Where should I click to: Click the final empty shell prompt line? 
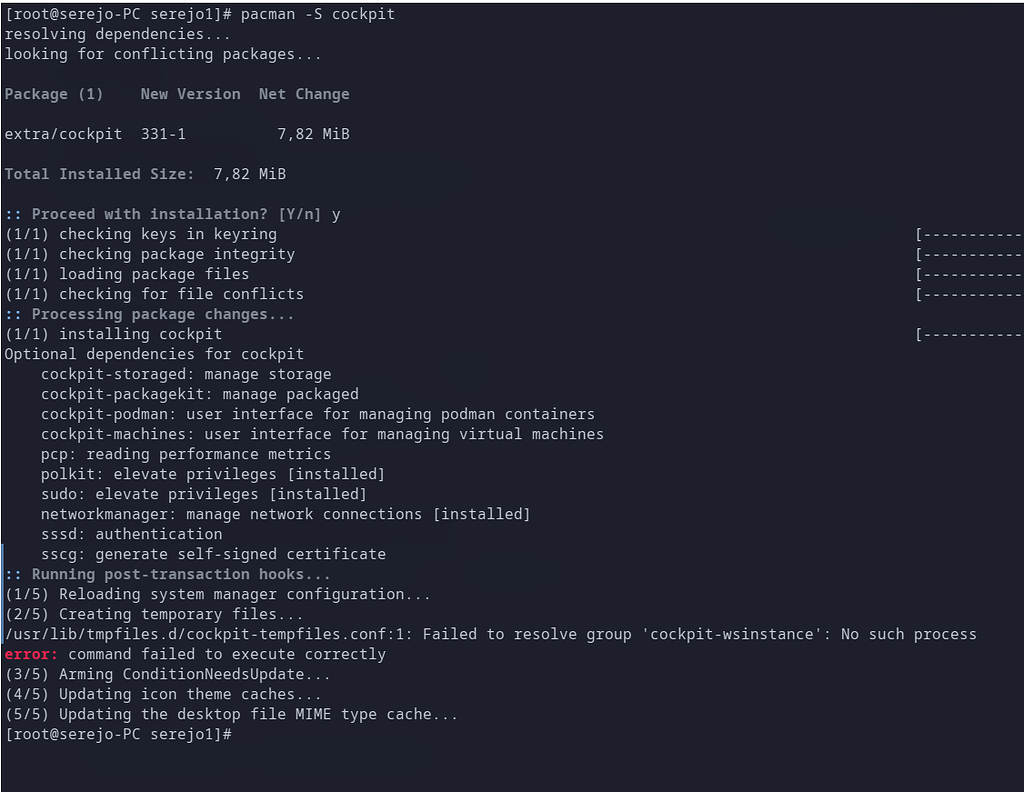point(120,734)
